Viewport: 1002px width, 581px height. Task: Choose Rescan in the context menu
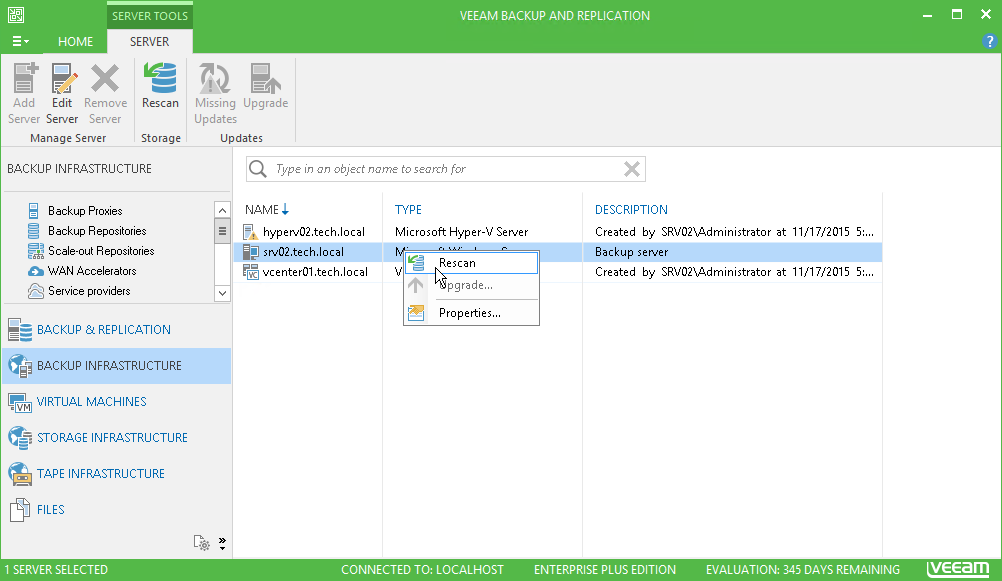(472, 263)
